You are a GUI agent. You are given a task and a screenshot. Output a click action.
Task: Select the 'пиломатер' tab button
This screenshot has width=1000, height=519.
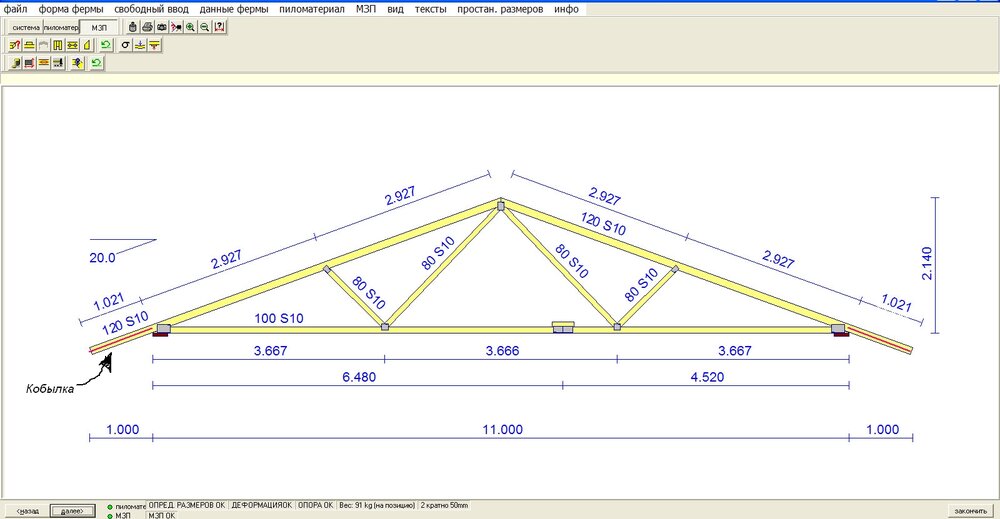61,27
